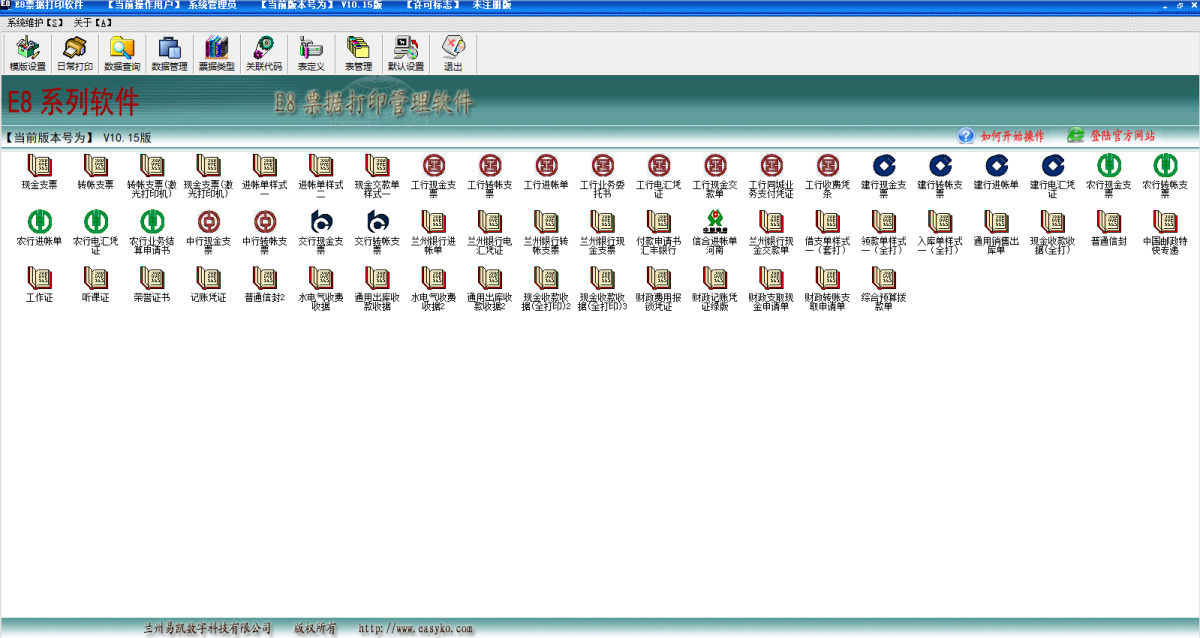Click the 退出 exit icon
This screenshot has height=638, width=1200.
(453, 53)
